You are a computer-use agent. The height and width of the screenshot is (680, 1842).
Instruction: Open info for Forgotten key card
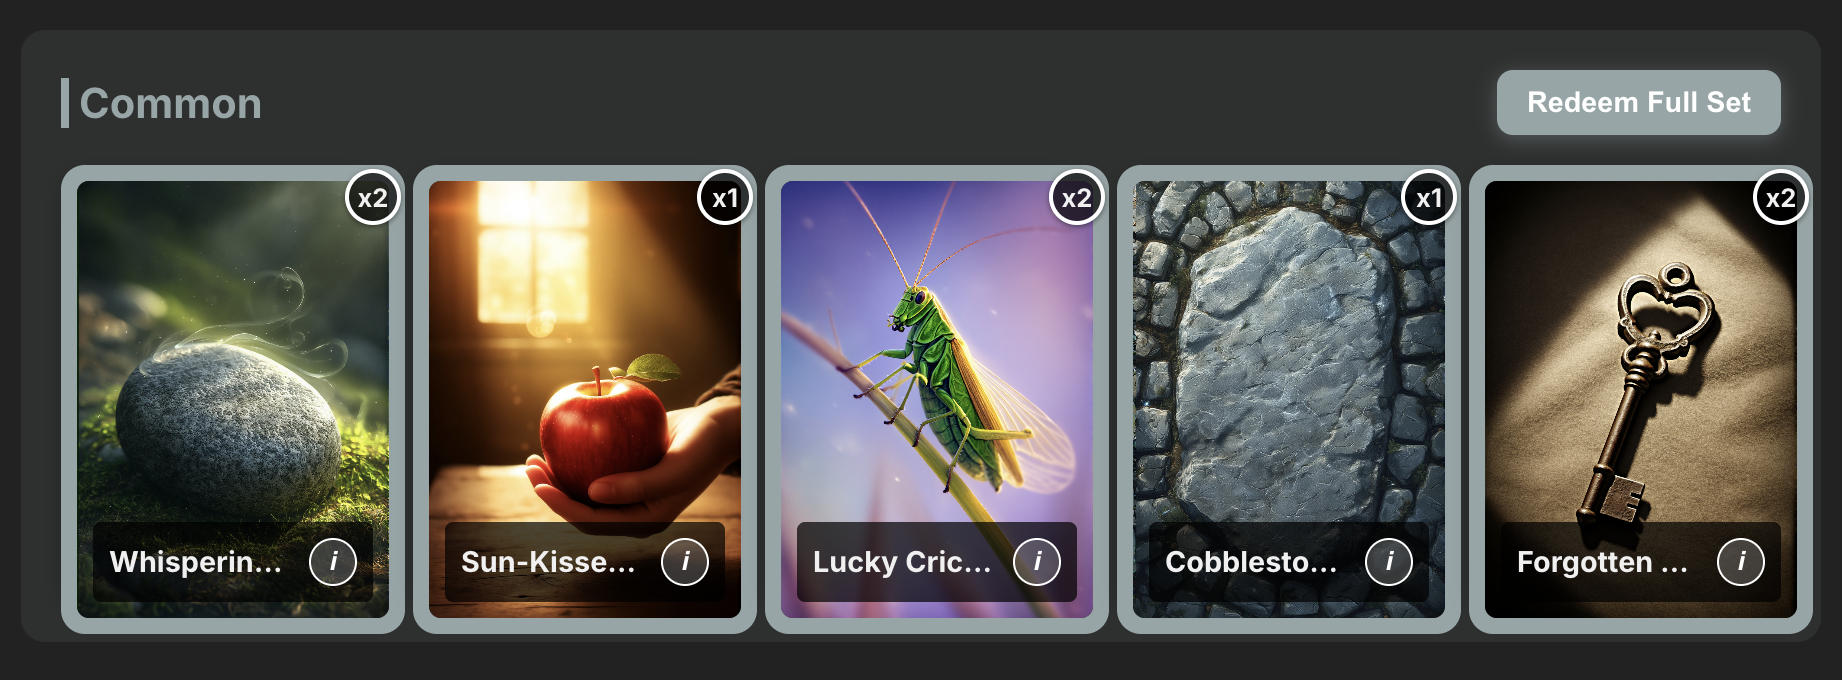click(1741, 562)
